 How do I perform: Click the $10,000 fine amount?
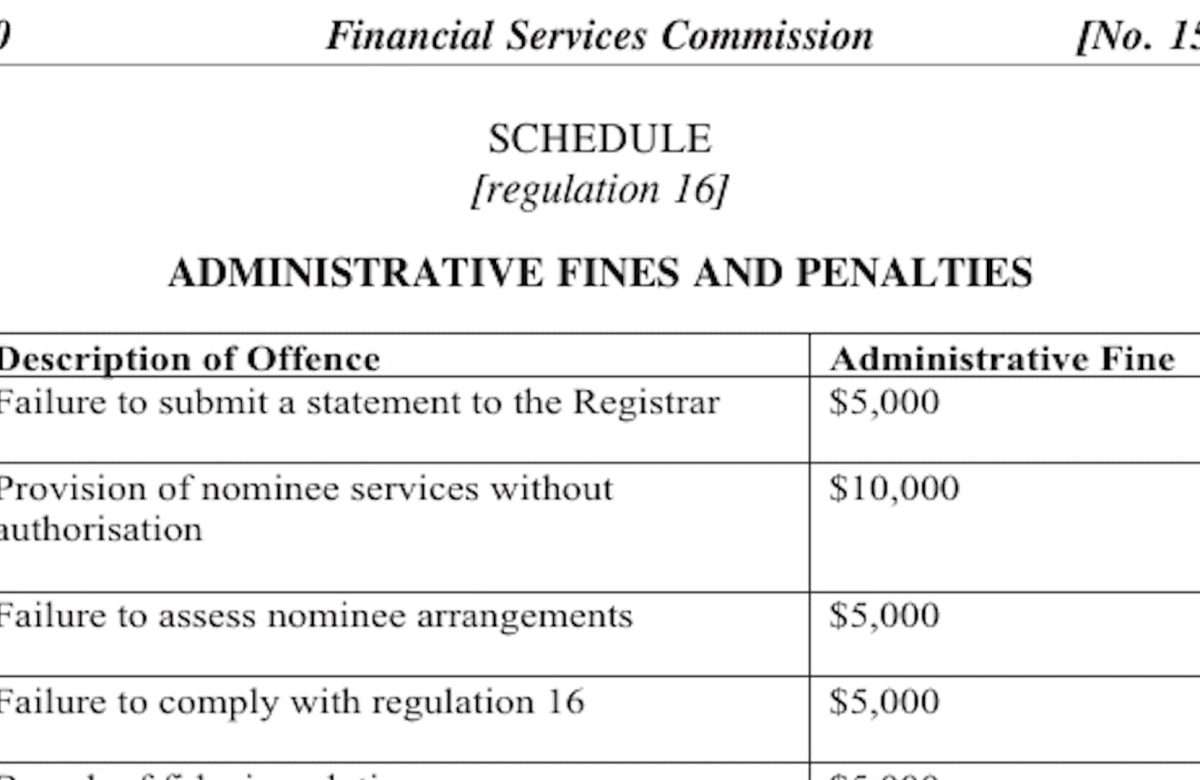(x=894, y=489)
